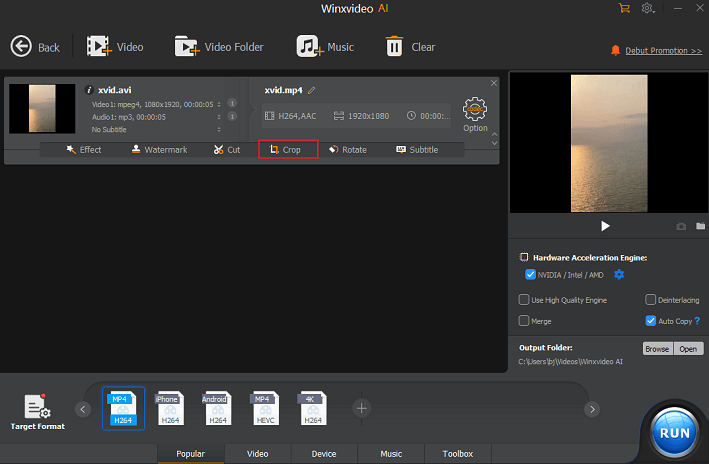This screenshot has width=709, height=464.
Task: Open the Rotate tool
Action: pyautogui.click(x=348, y=150)
